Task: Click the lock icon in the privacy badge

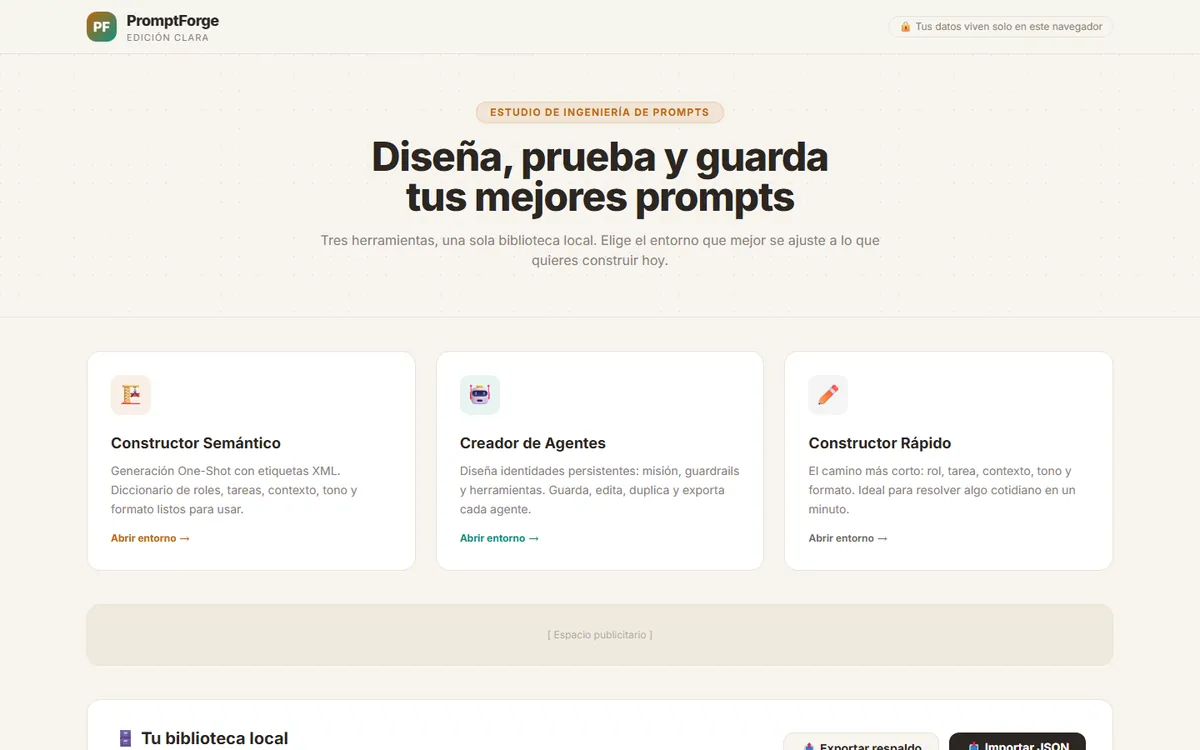Action: [905, 27]
